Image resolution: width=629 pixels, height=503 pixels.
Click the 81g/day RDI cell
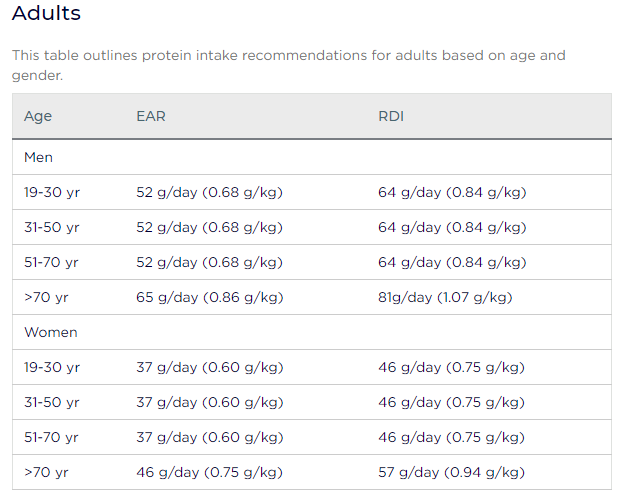click(445, 297)
